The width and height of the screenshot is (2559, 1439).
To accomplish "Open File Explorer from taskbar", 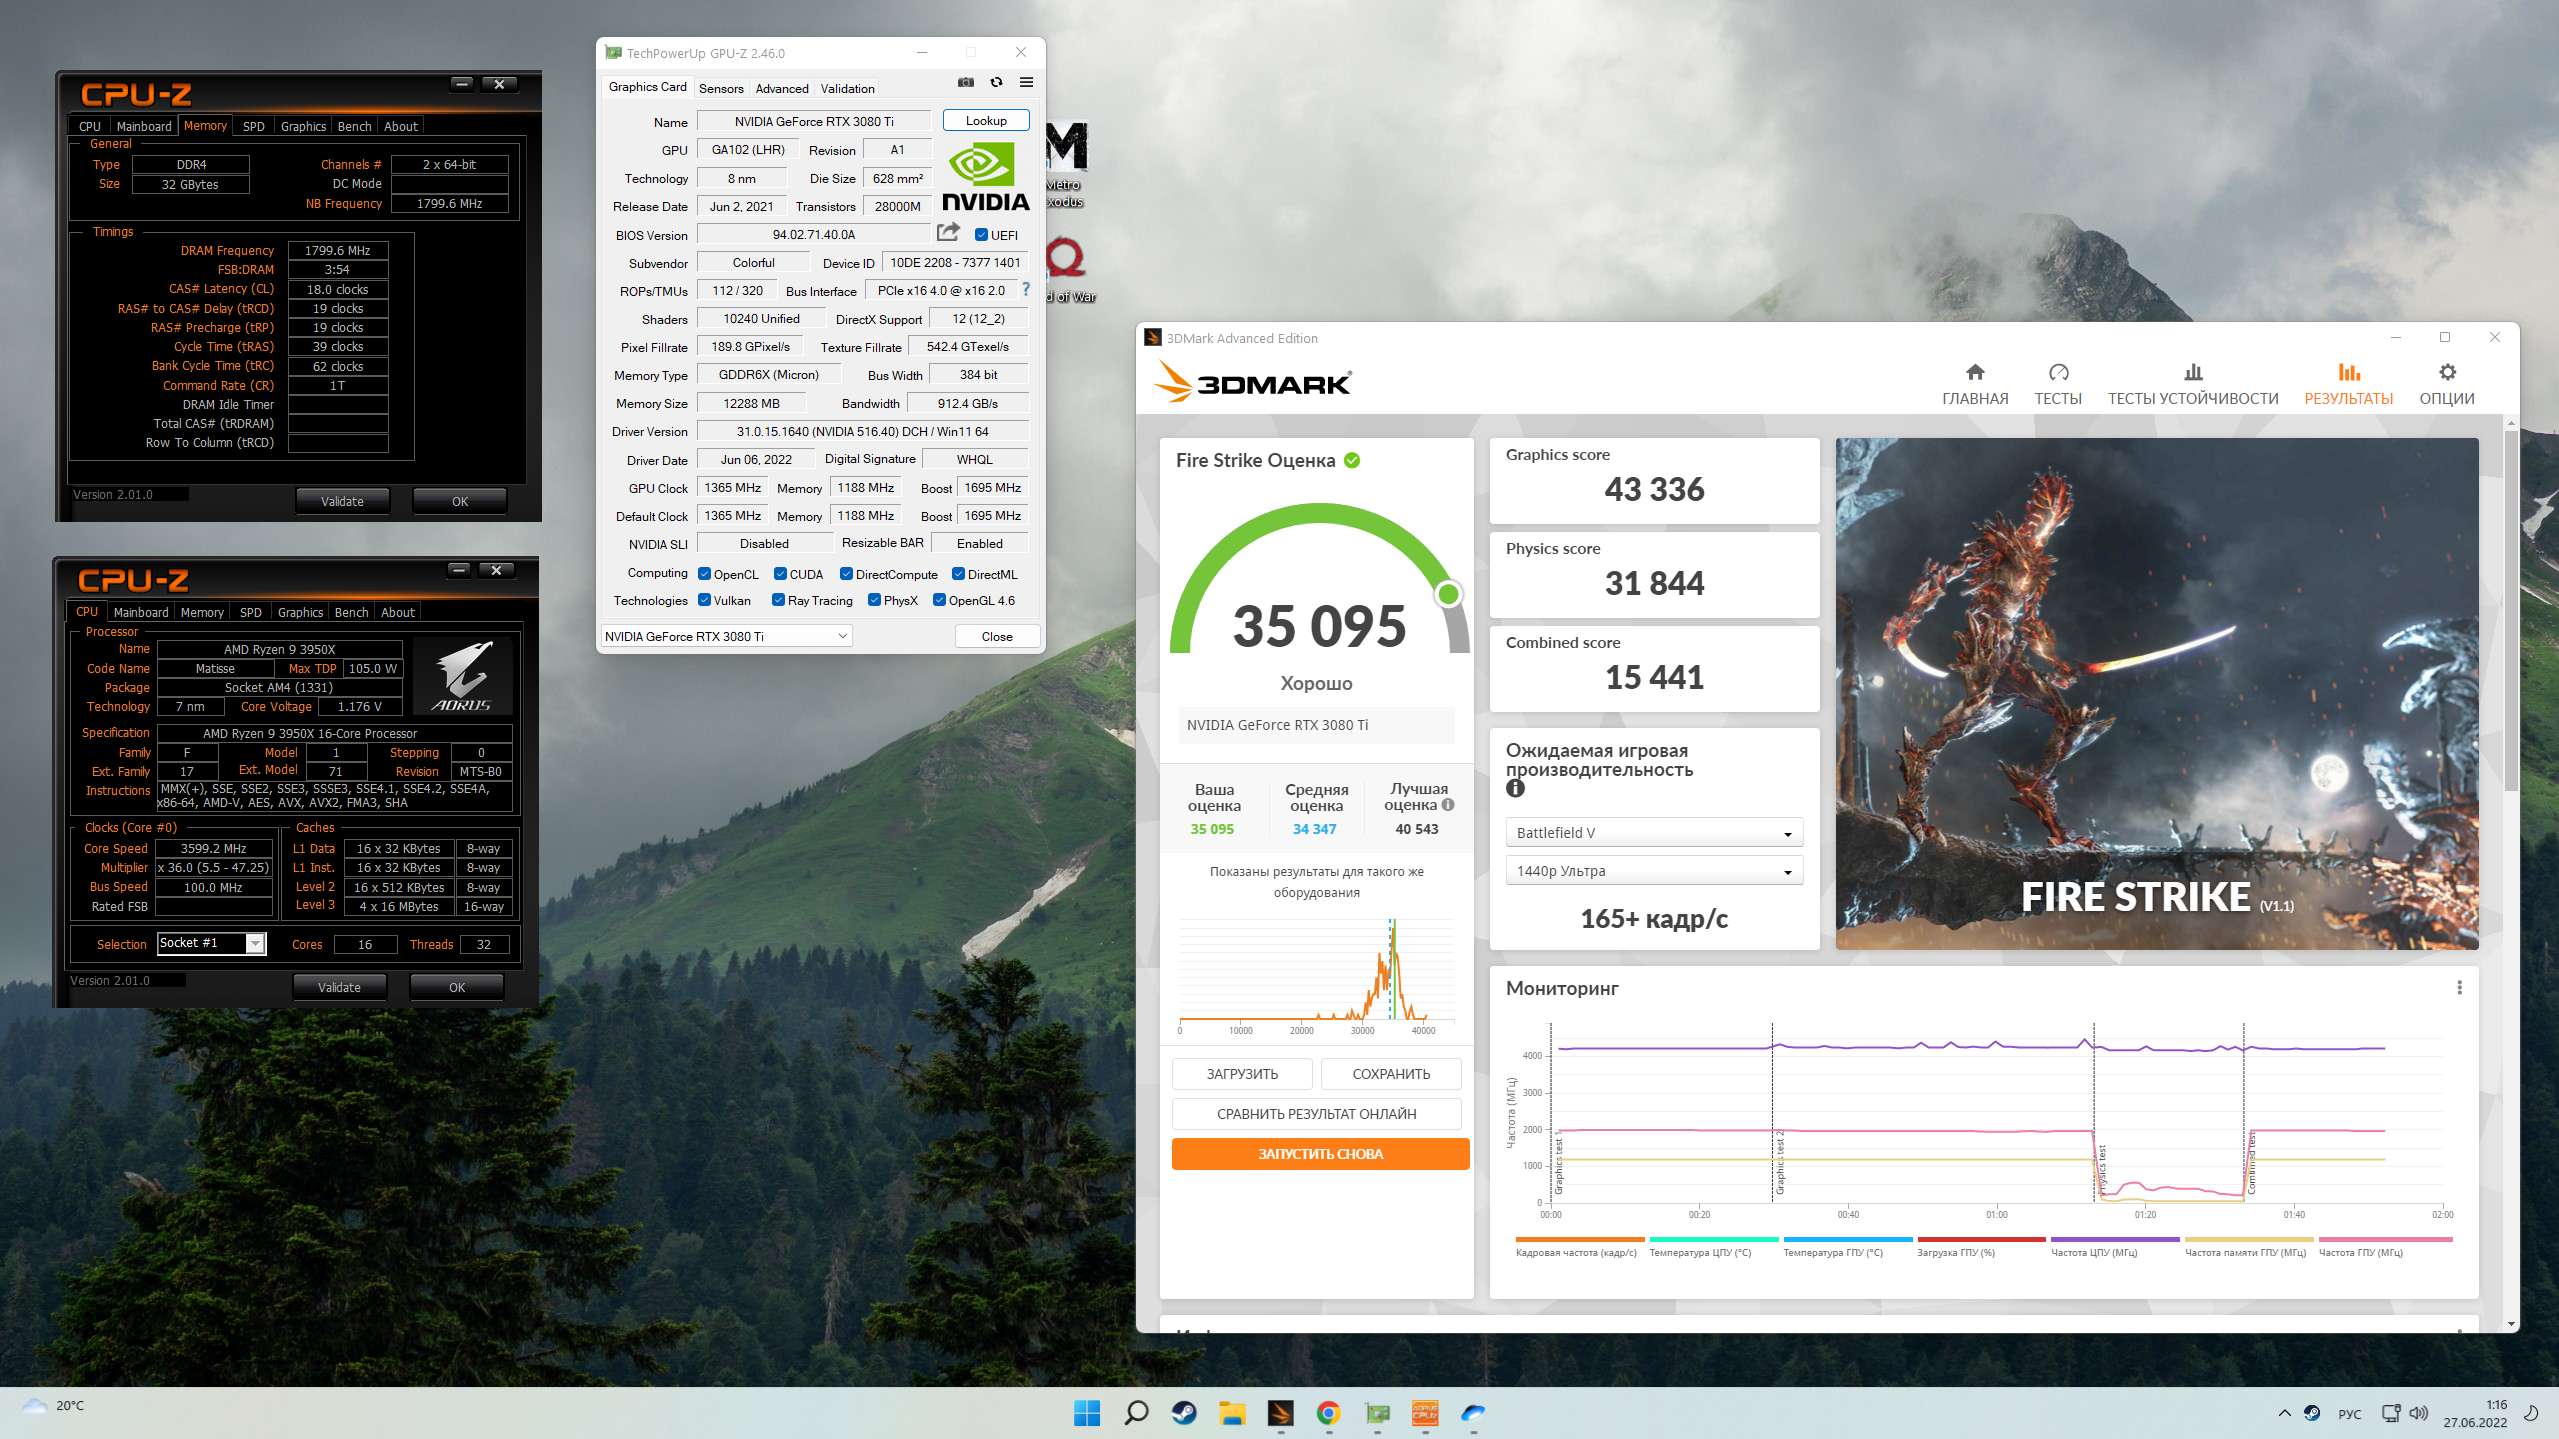I will (x=1232, y=1413).
